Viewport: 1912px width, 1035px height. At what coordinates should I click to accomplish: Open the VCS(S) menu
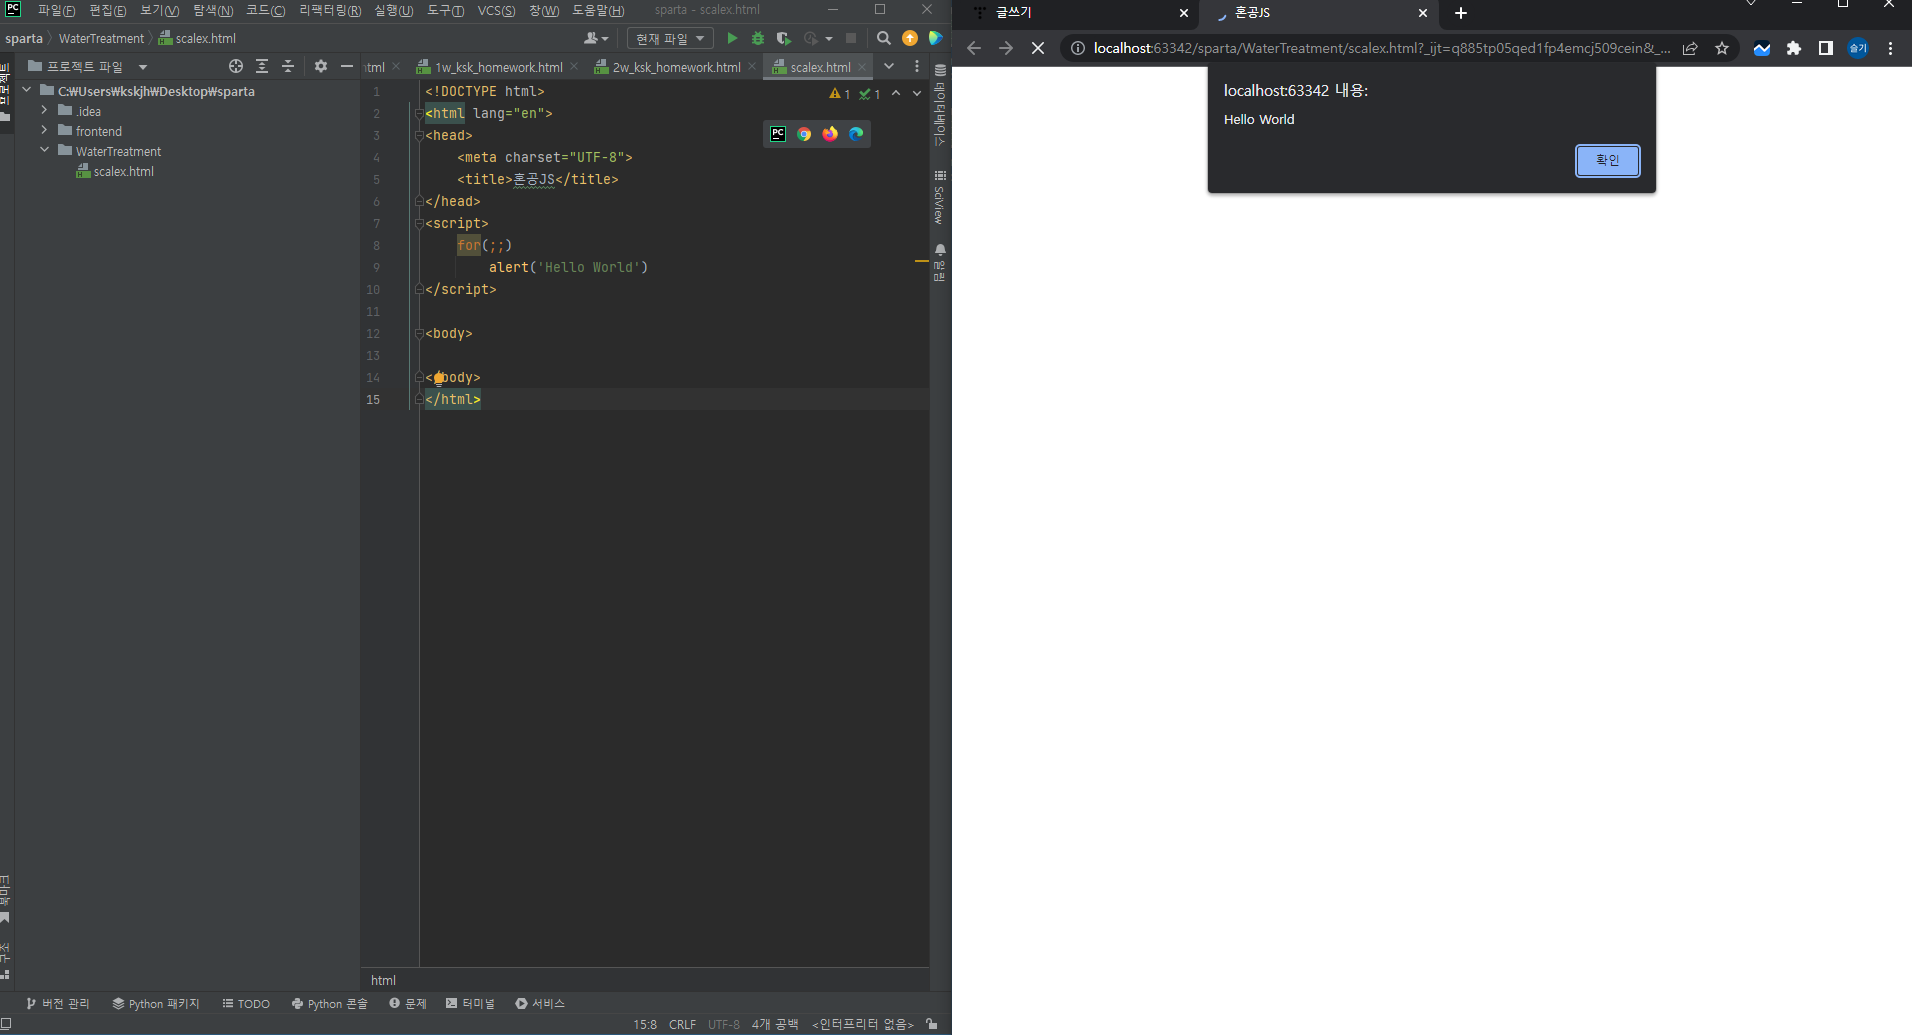(x=497, y=10)
